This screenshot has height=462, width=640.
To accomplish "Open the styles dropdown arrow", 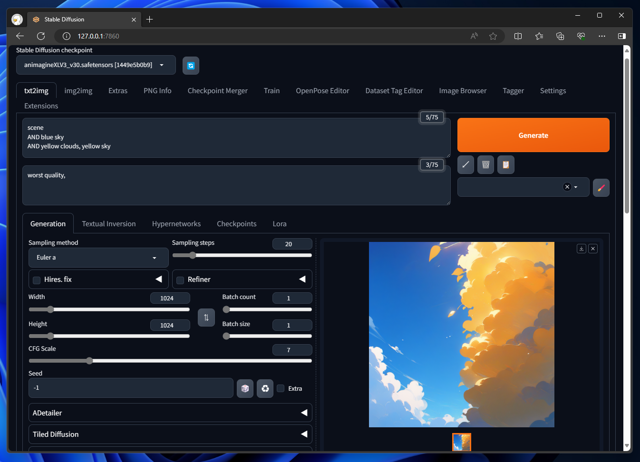I will point(576,187).
